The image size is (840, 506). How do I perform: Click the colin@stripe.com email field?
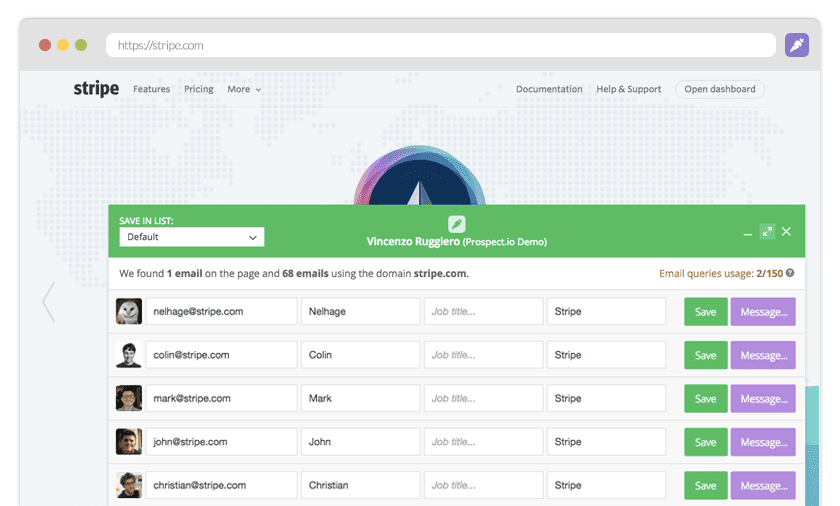[x=221, y=355]
